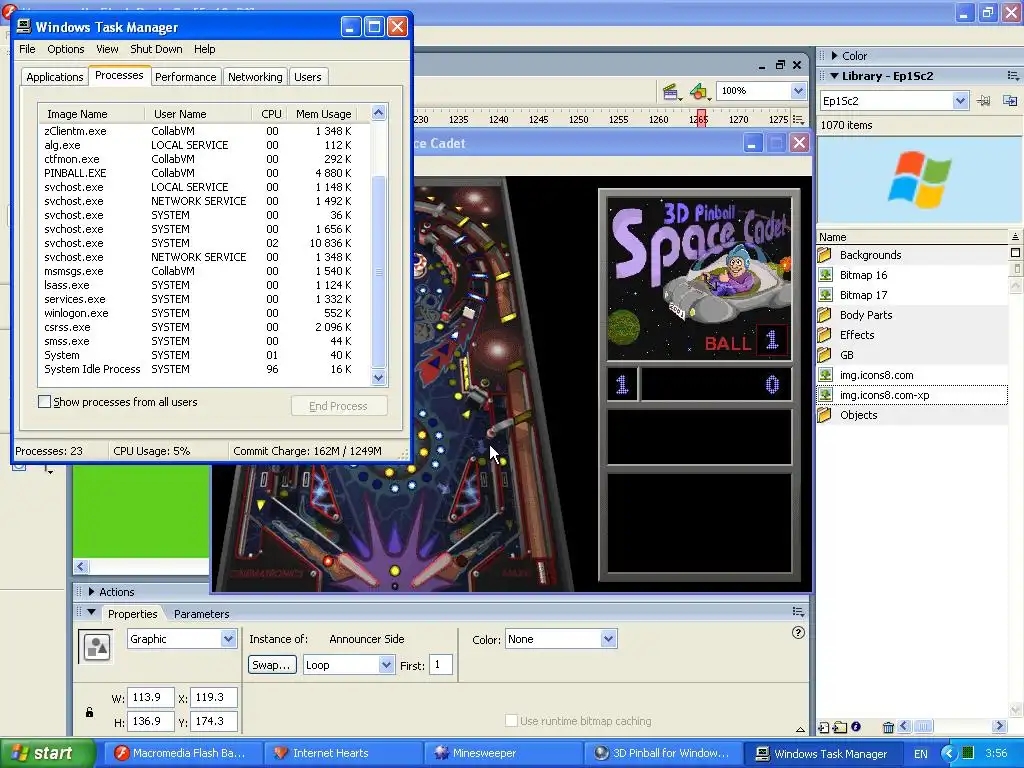Viewport: 1024px width, 768px height.
Task: Click the End Process button
Action: [339, 406]
